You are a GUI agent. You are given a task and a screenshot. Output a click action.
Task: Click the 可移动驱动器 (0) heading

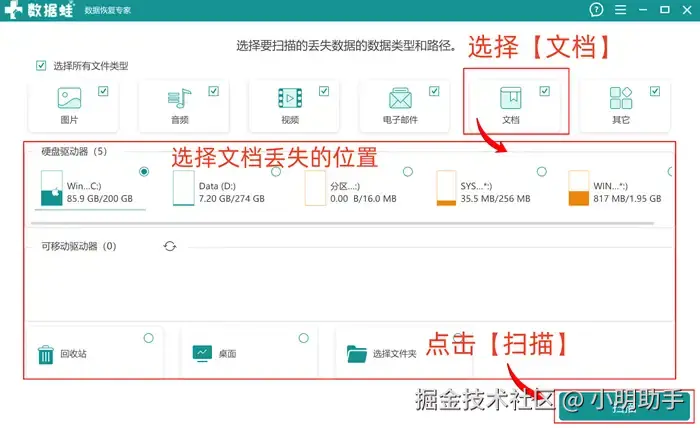click(x=79, y=246)
